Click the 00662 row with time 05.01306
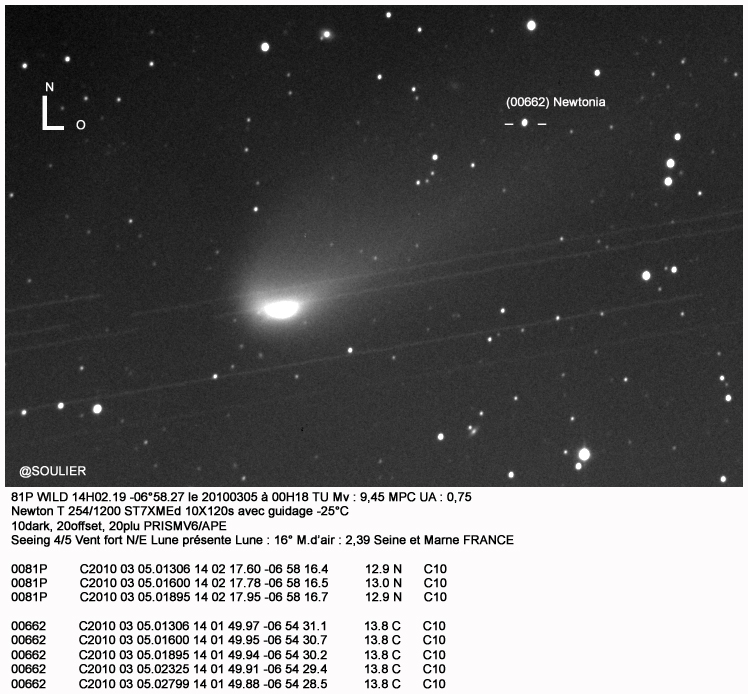 tap(229, 626)
